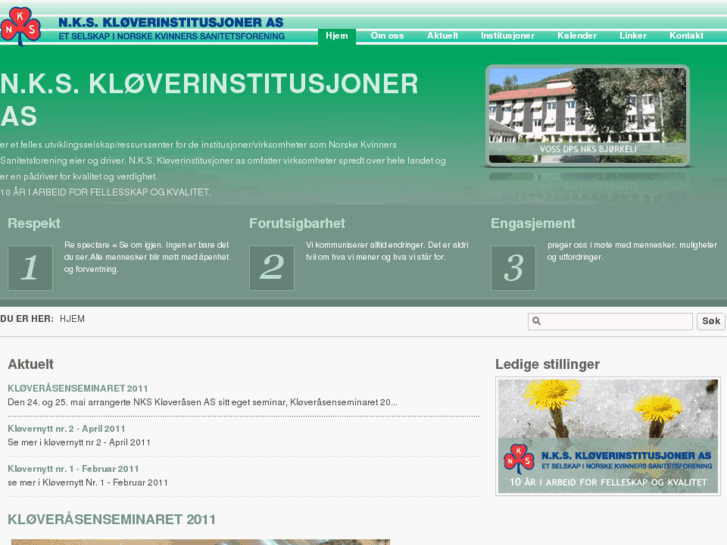Click the ET SELSKAP I NORSKE KVINNERS subtitle
The width and height of the screenshot is (727, 545).
pos(171,36)
